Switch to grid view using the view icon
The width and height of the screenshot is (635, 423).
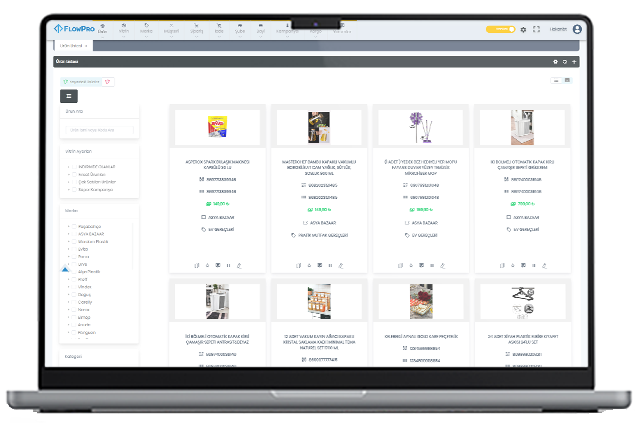coord(567,80)
